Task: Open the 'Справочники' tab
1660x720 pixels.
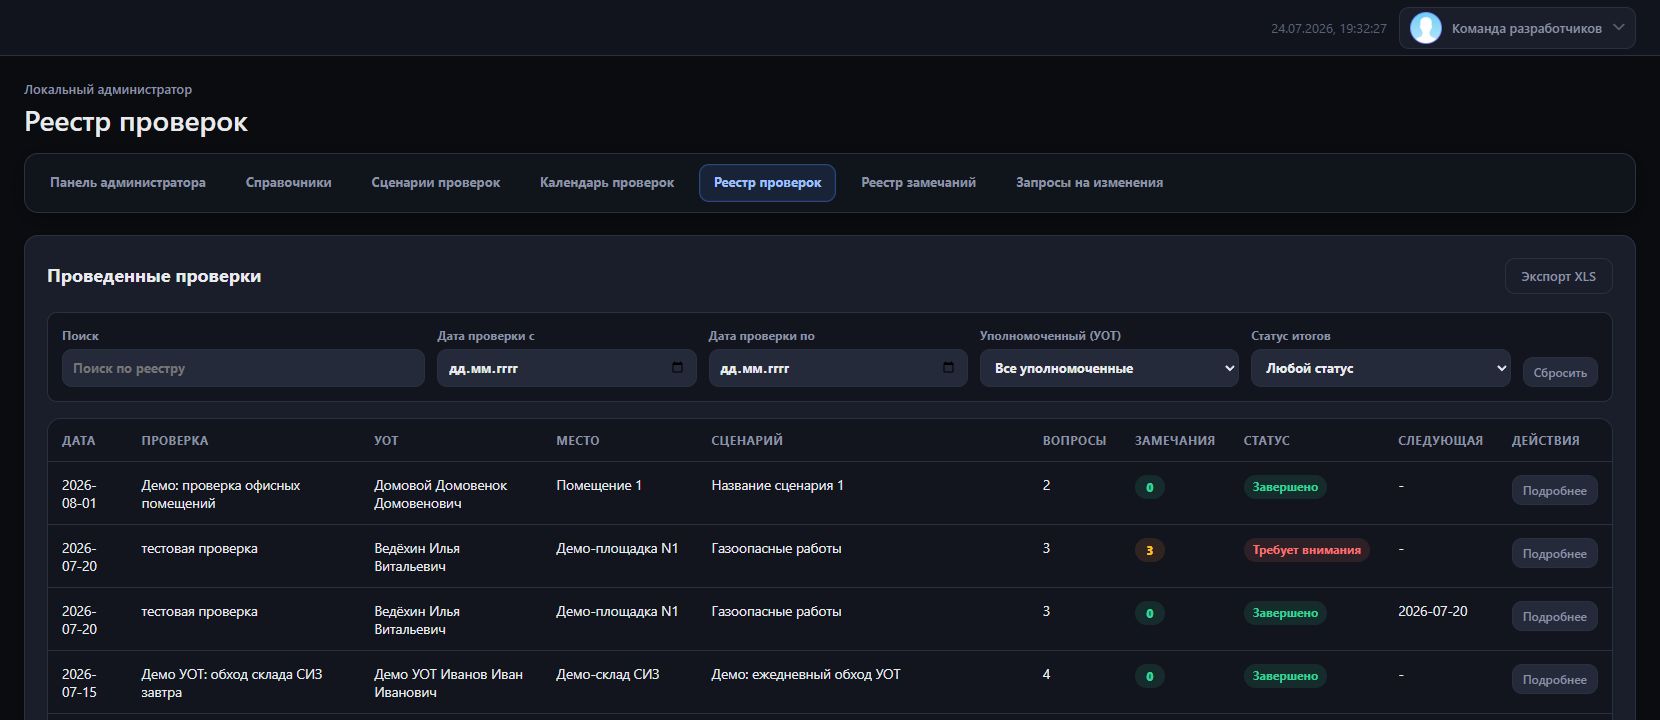Action: (288, 183)
